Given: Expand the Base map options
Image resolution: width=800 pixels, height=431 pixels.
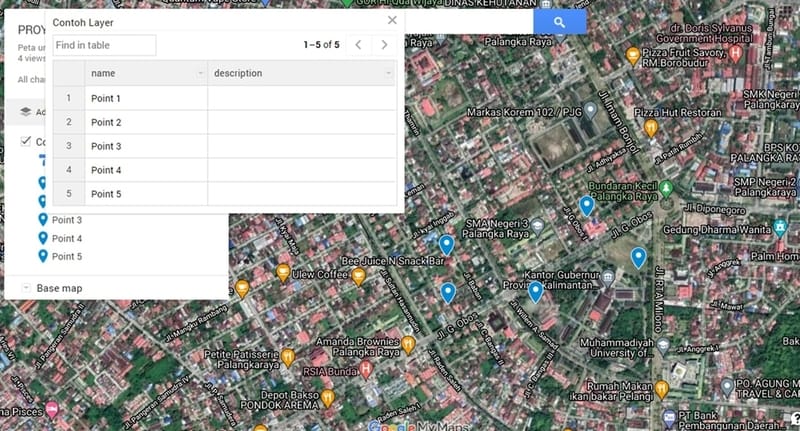Looking at the screenshot, I should (x=26, y=288).
